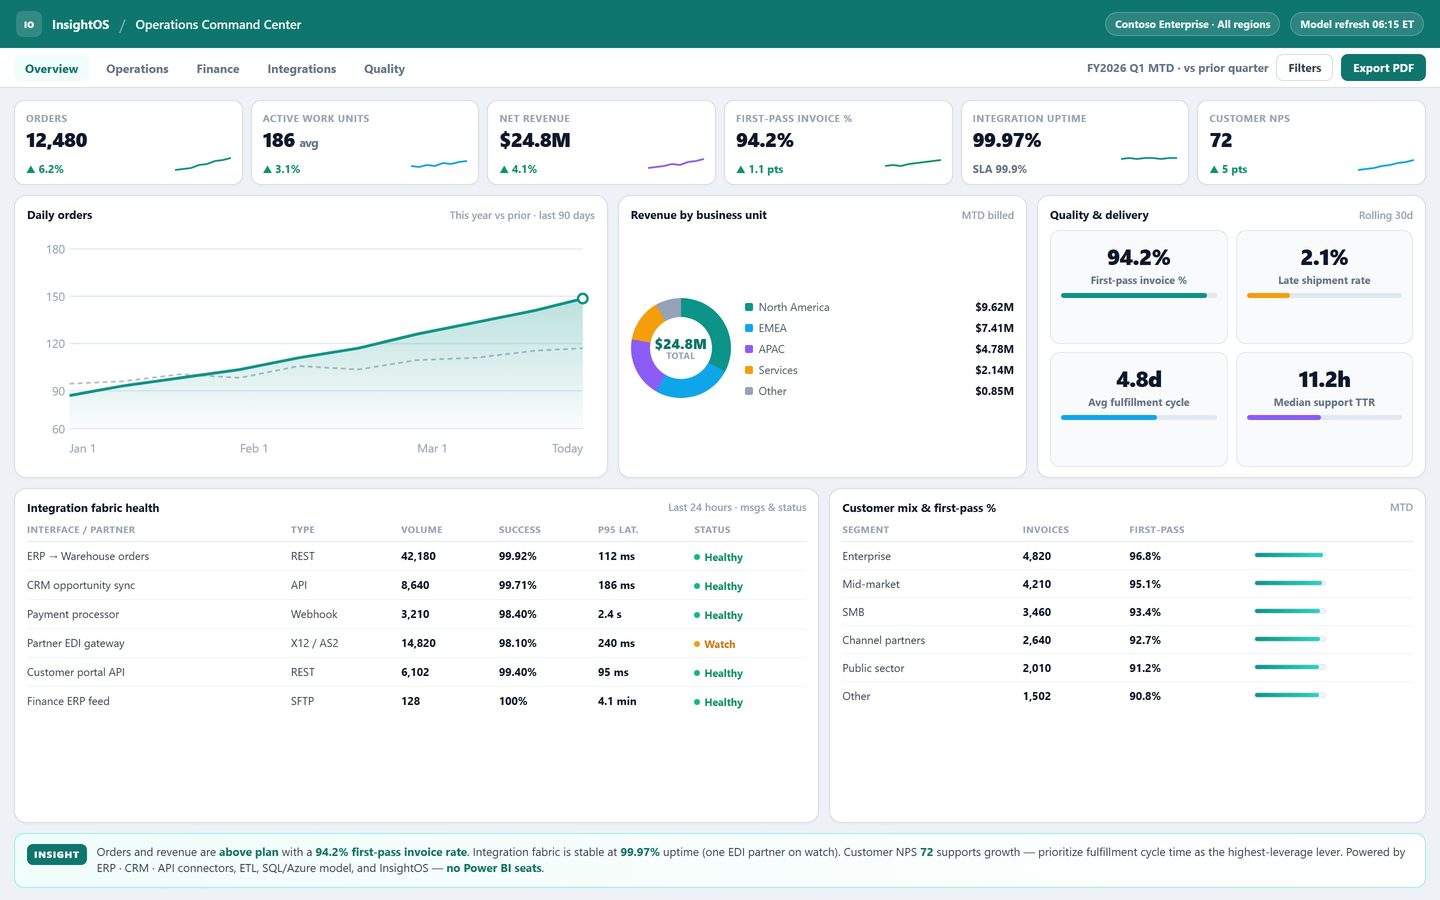Click the Healthy status dot for ERP → Warehouse orders
The width and height of the screenshot is (1440, 900).
coord(697,557)
